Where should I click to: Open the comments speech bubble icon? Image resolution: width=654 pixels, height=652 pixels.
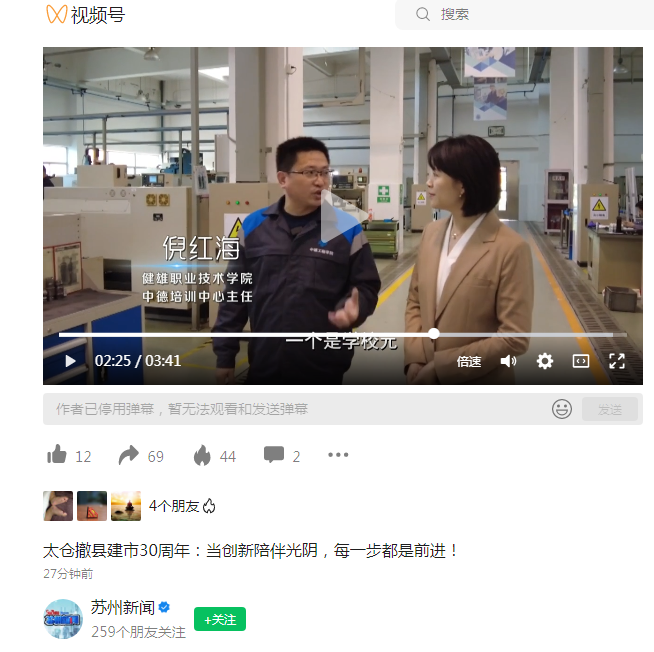[x=274, y=455]
